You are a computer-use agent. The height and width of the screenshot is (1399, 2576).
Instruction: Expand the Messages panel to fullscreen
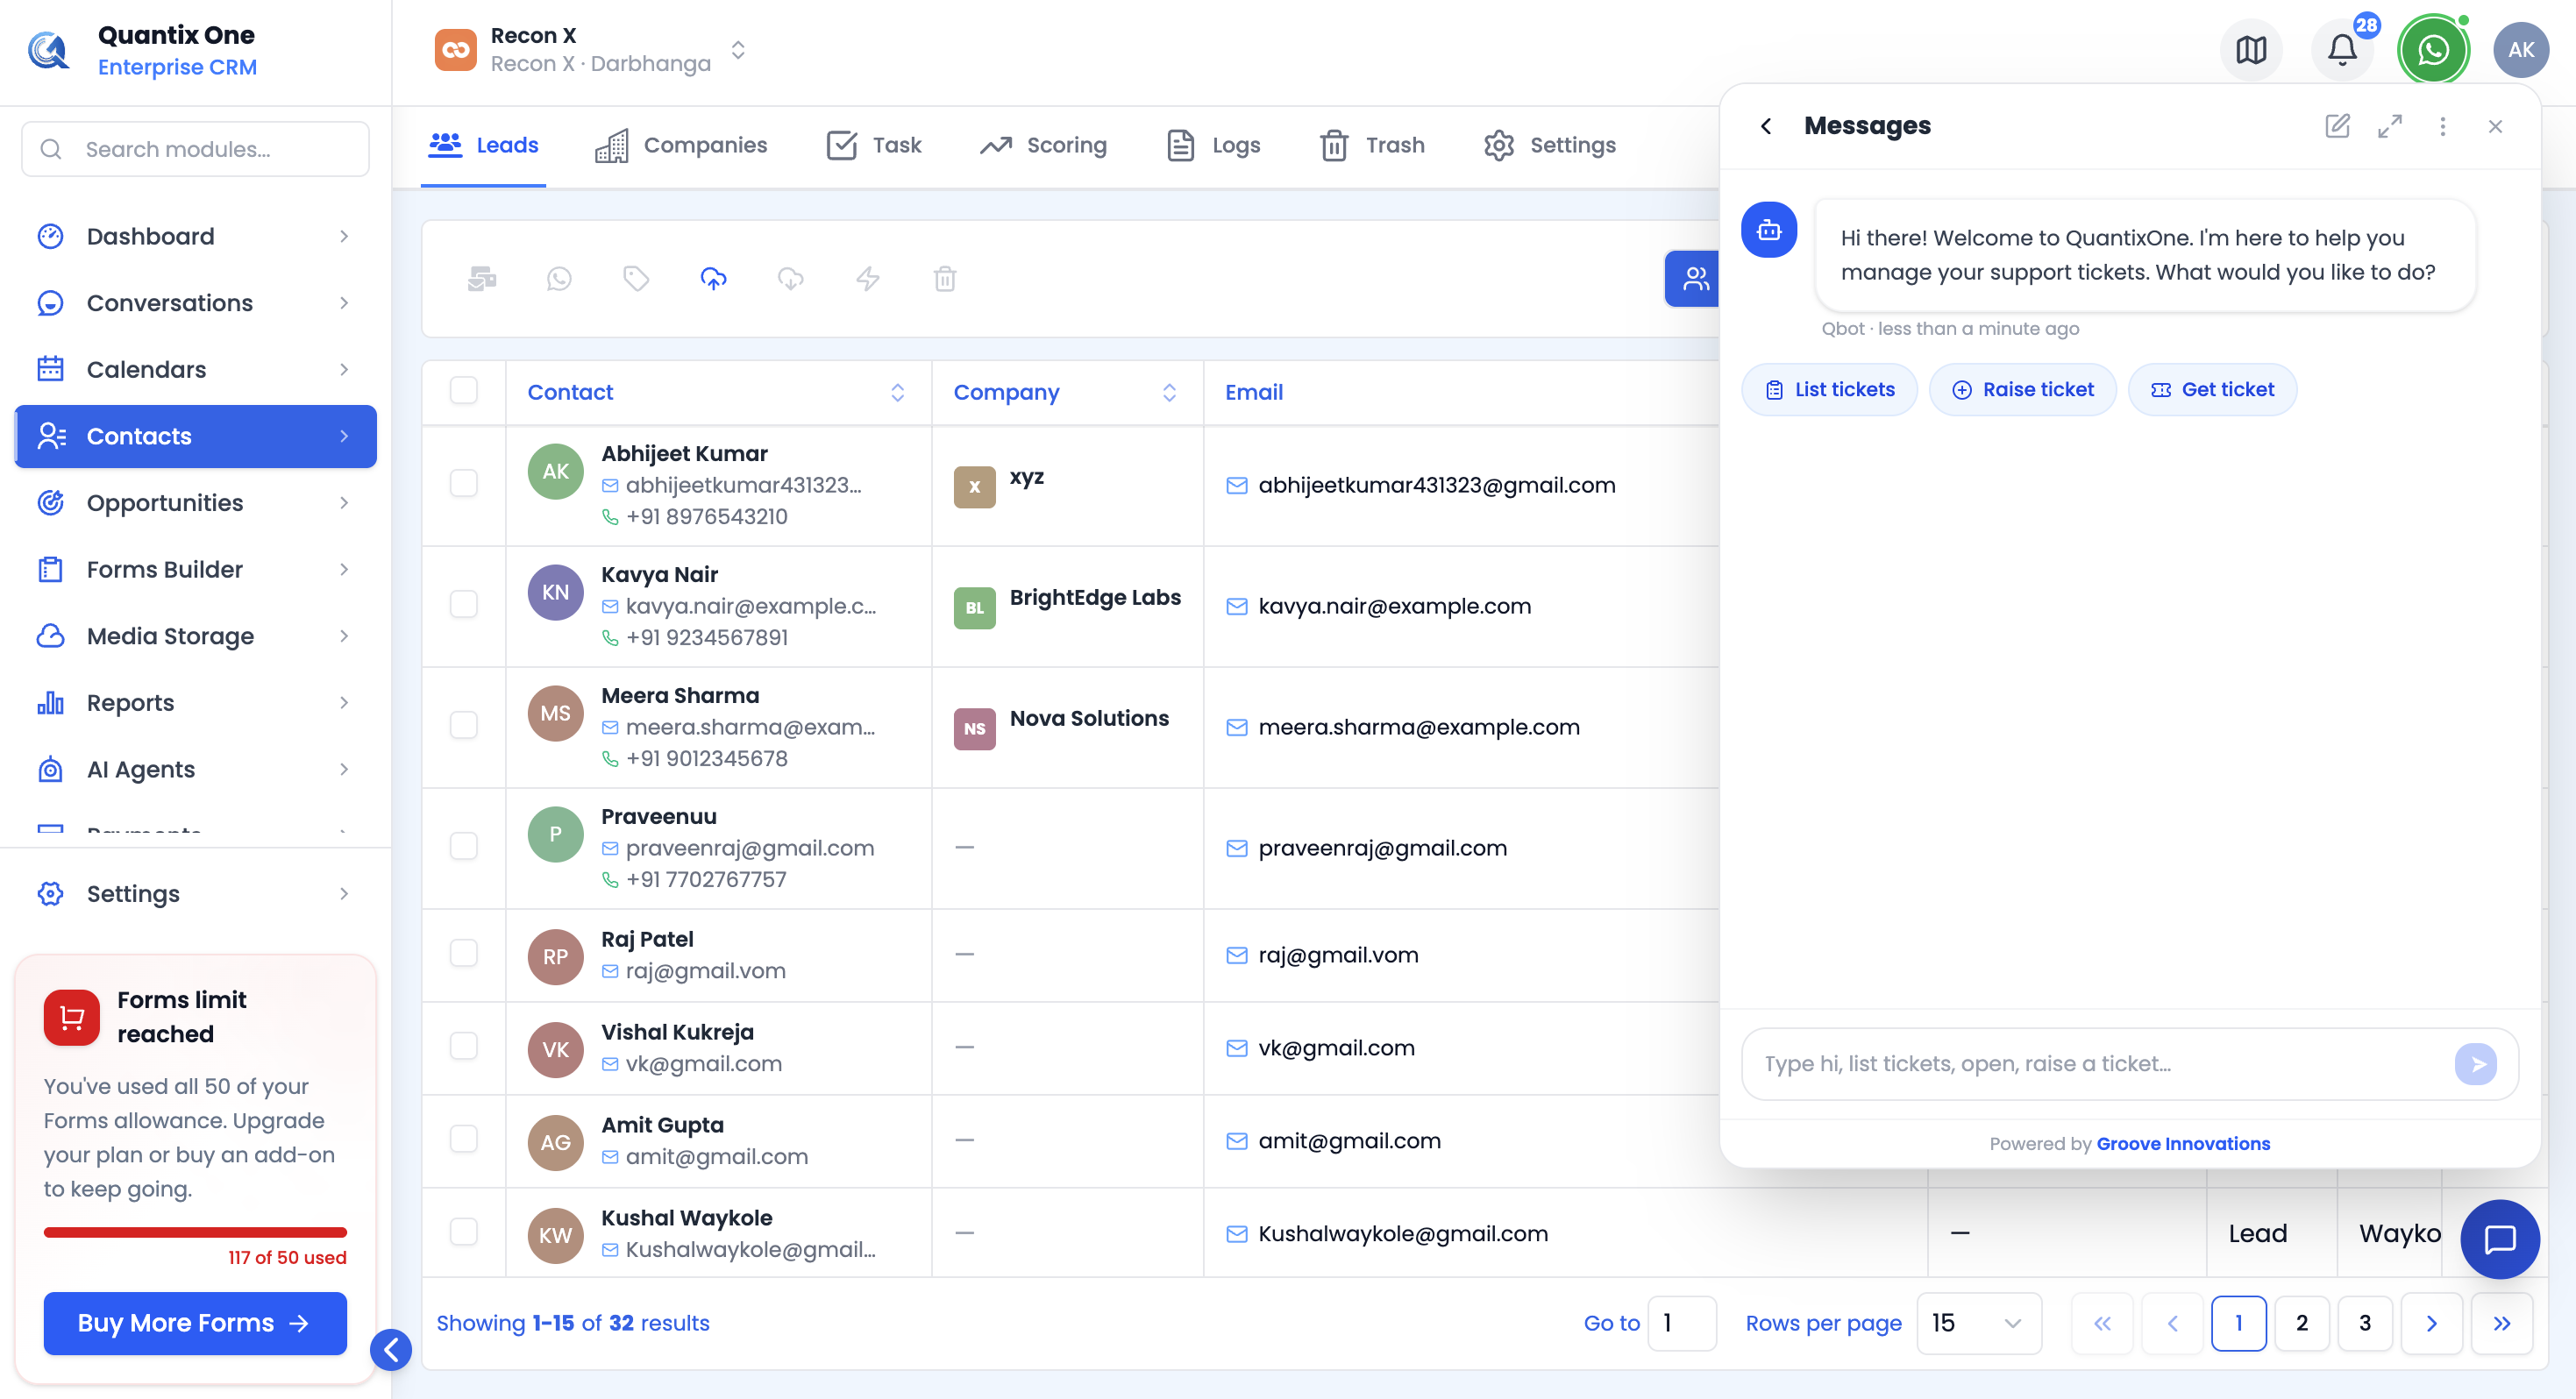pos(2390,126)
